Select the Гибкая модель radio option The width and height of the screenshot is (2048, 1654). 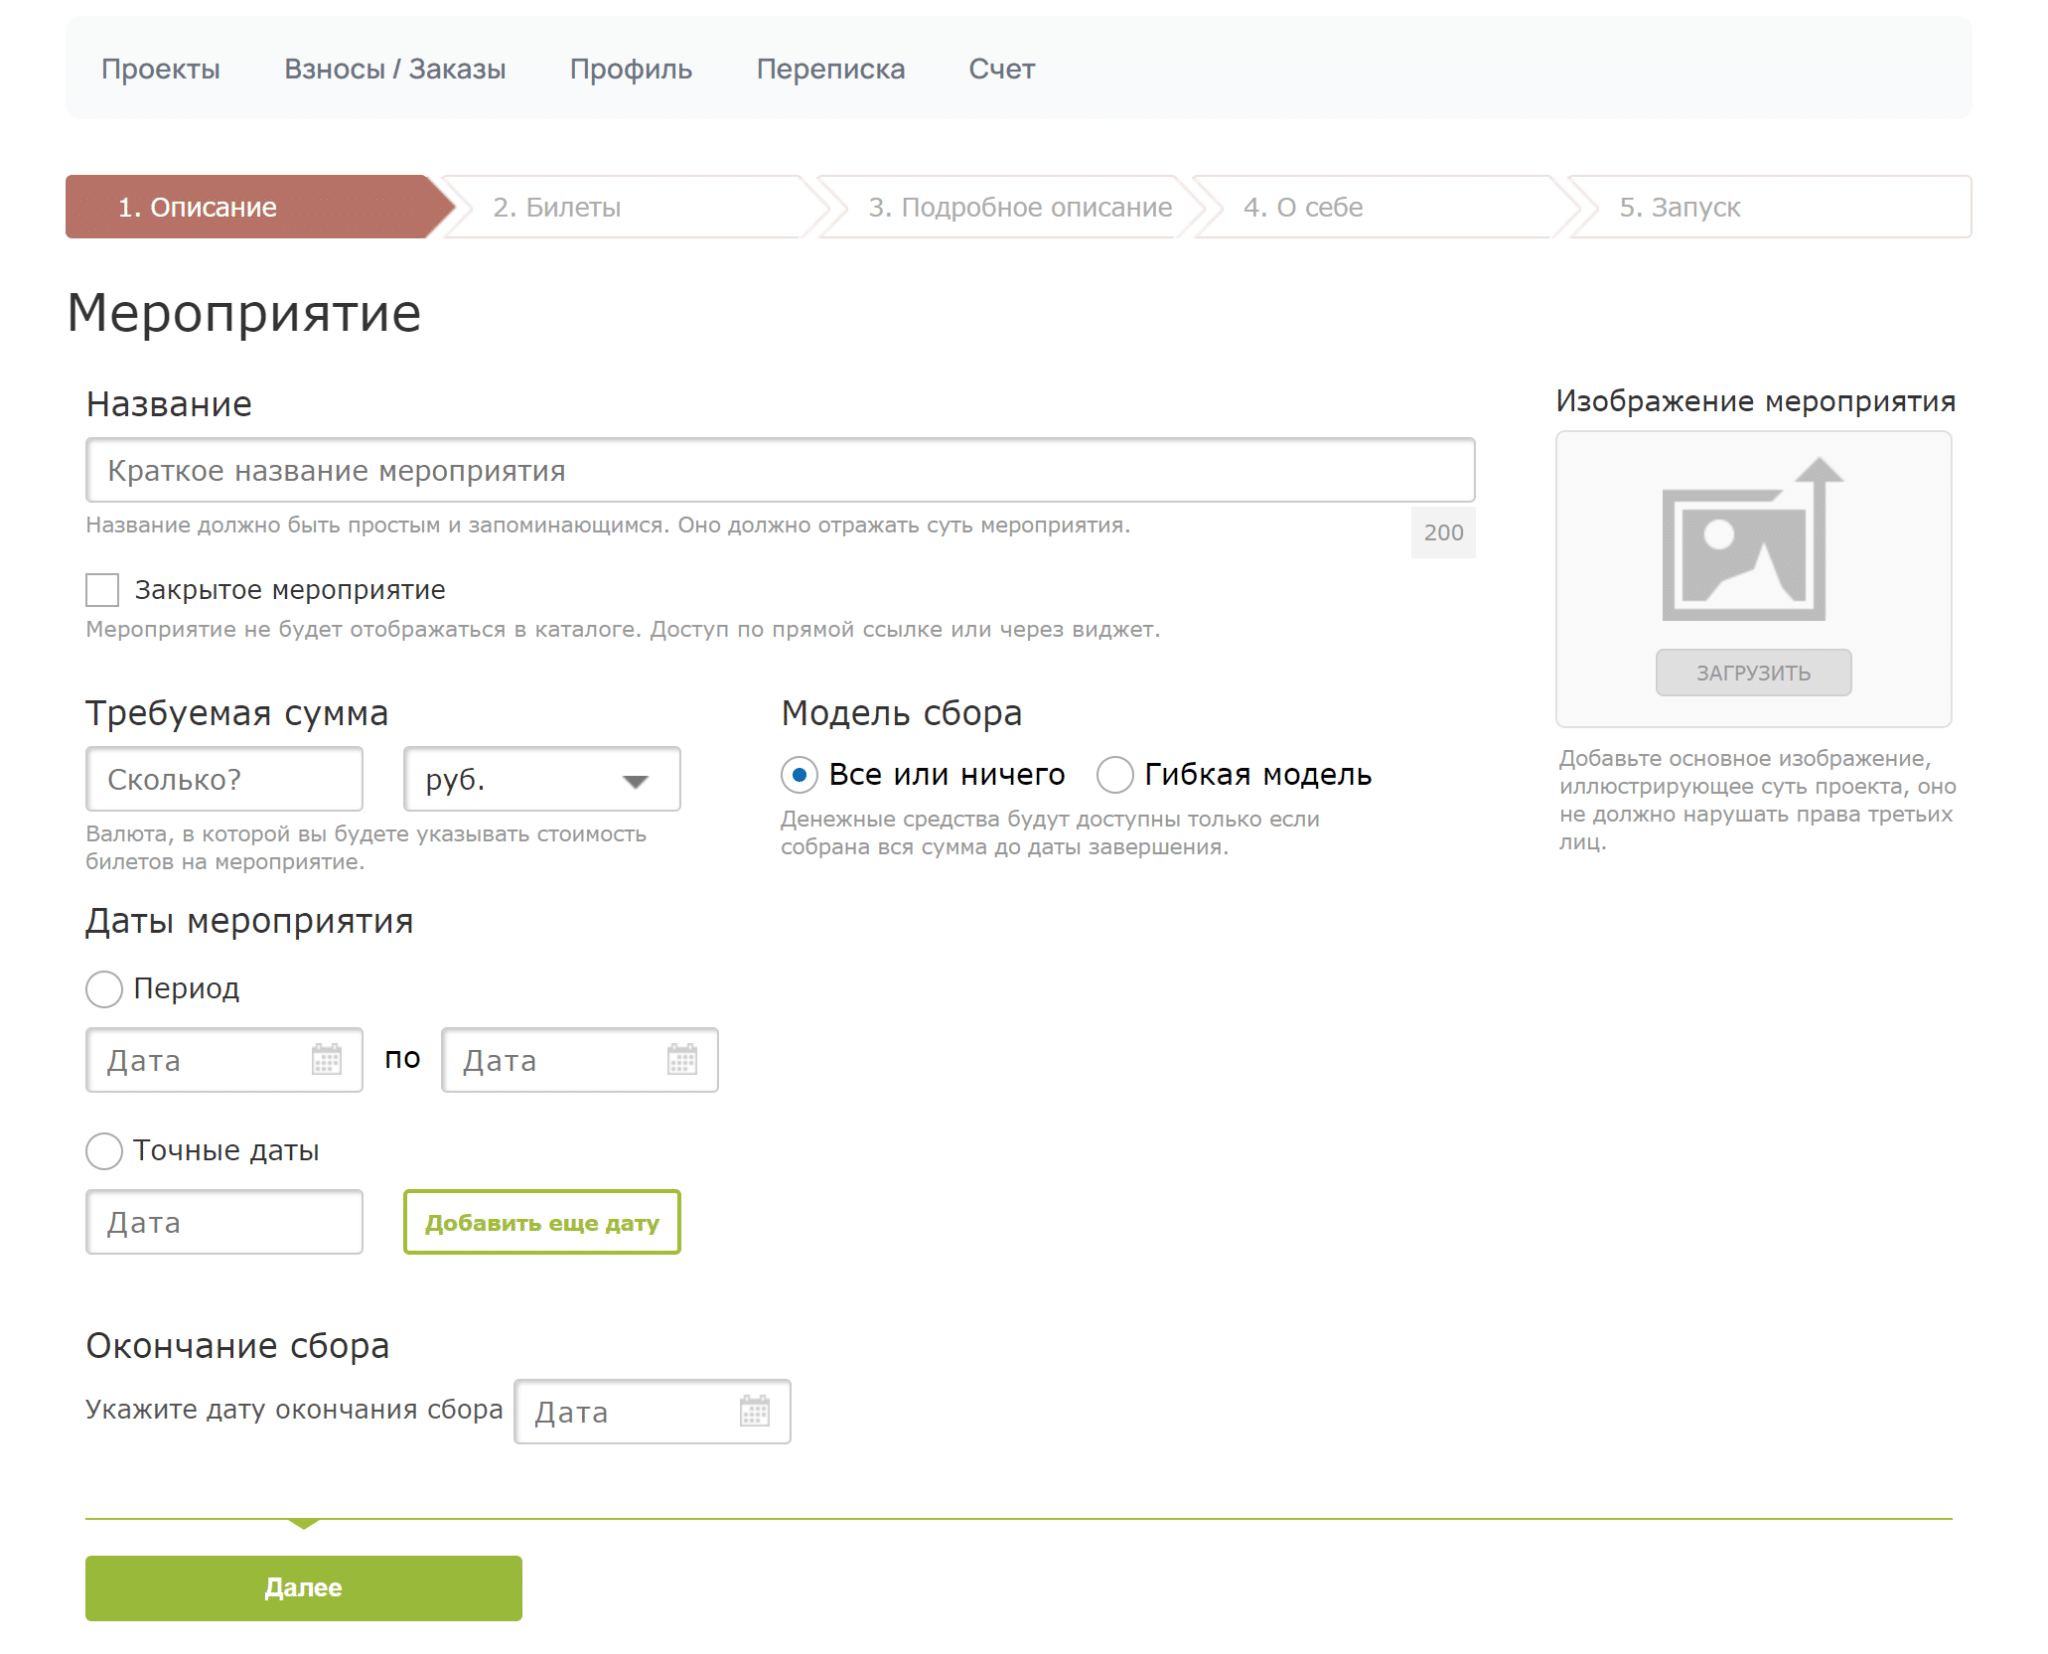coord(1114,775)
